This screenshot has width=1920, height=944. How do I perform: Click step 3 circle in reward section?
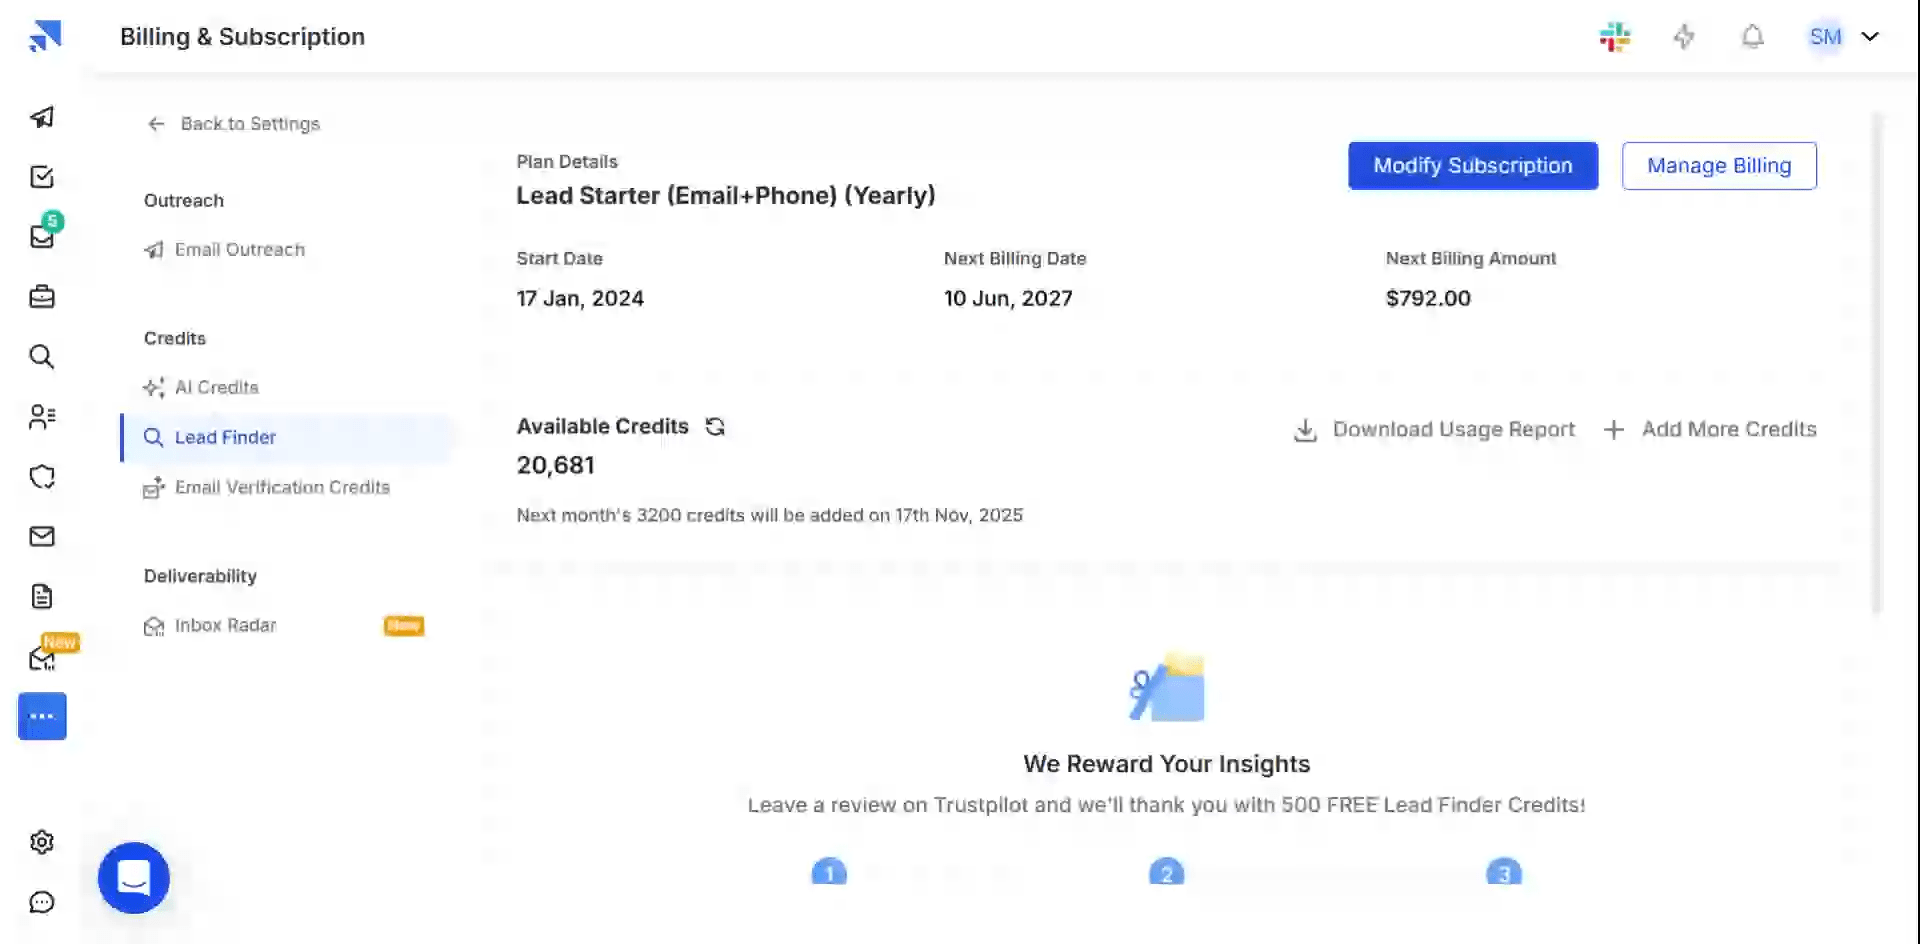(1504, 872)
